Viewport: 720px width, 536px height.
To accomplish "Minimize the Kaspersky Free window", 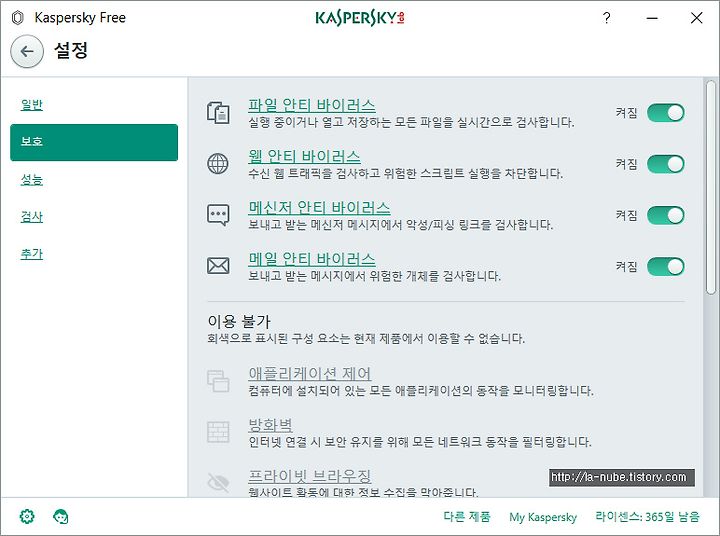I will tap(652, 18).
